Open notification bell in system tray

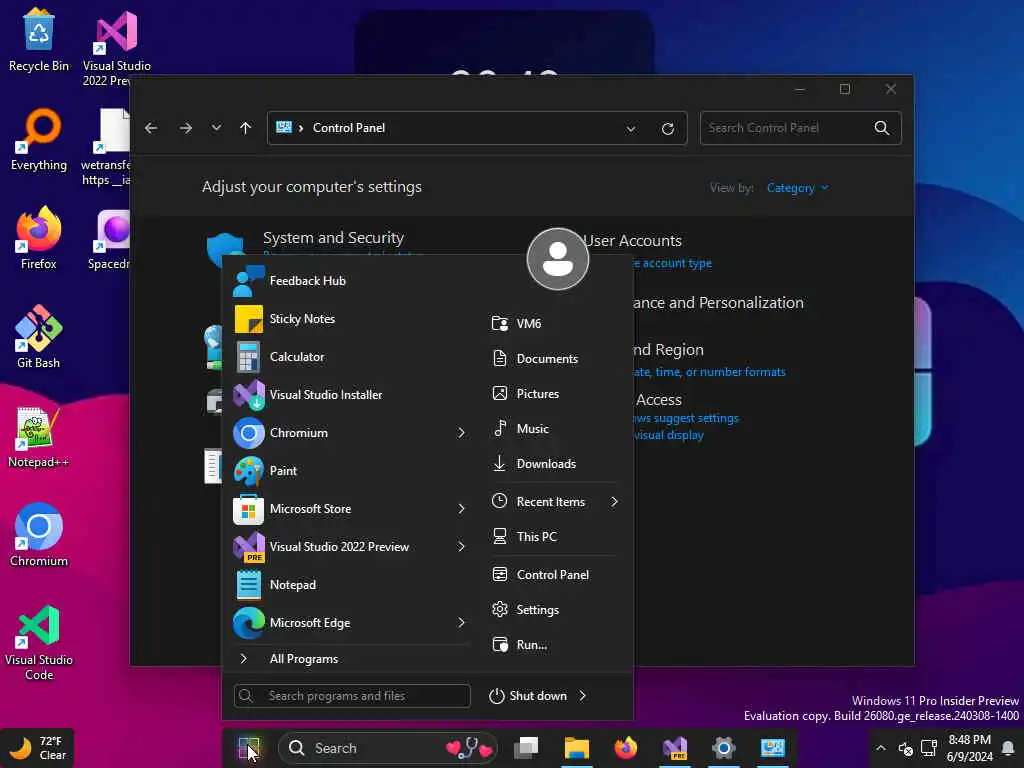[x=1008, y=748]
